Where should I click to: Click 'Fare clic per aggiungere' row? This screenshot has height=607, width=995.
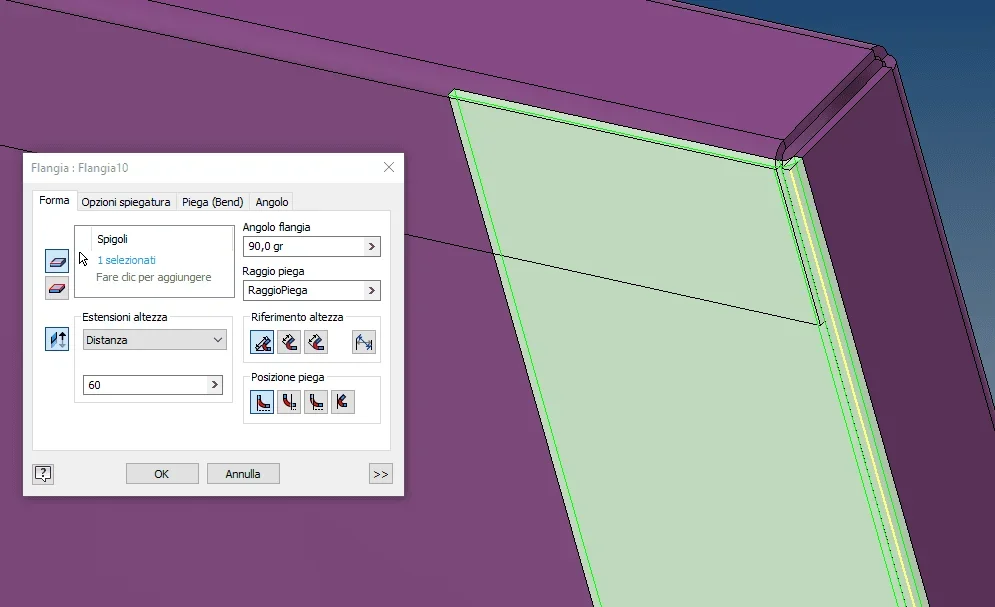pyautogui.click(x=154, y=277)
